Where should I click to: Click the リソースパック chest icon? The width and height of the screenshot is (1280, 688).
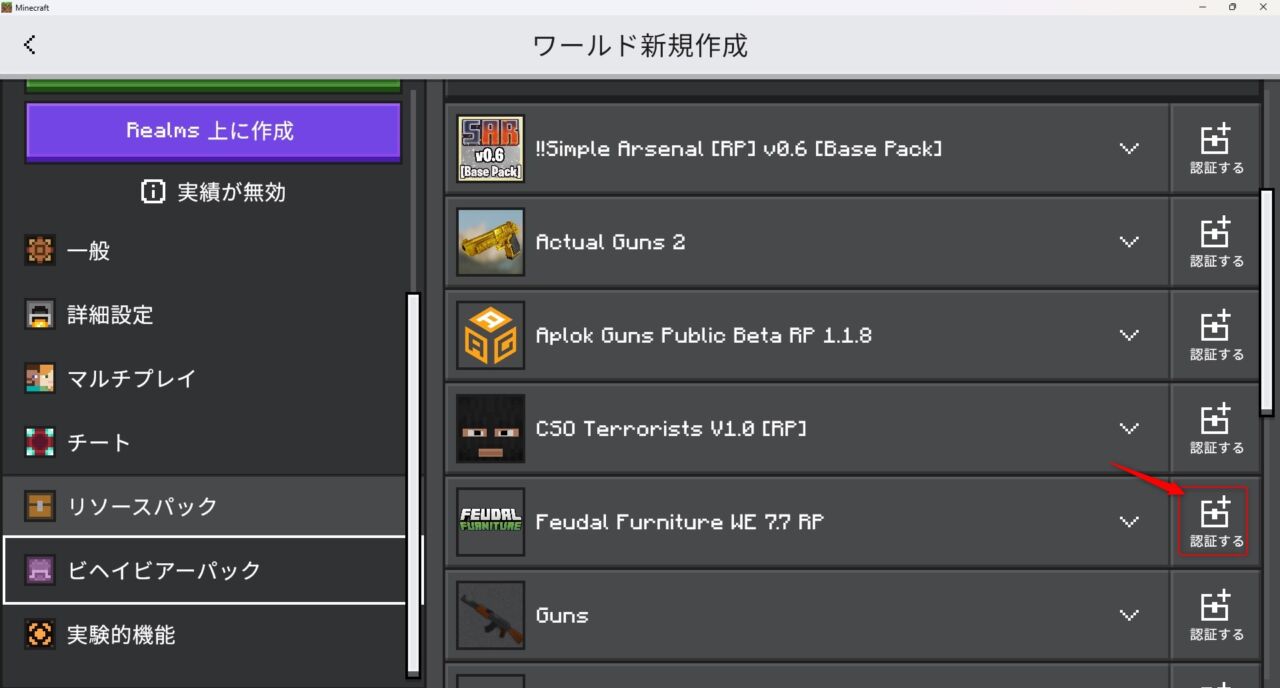[39, 506]
